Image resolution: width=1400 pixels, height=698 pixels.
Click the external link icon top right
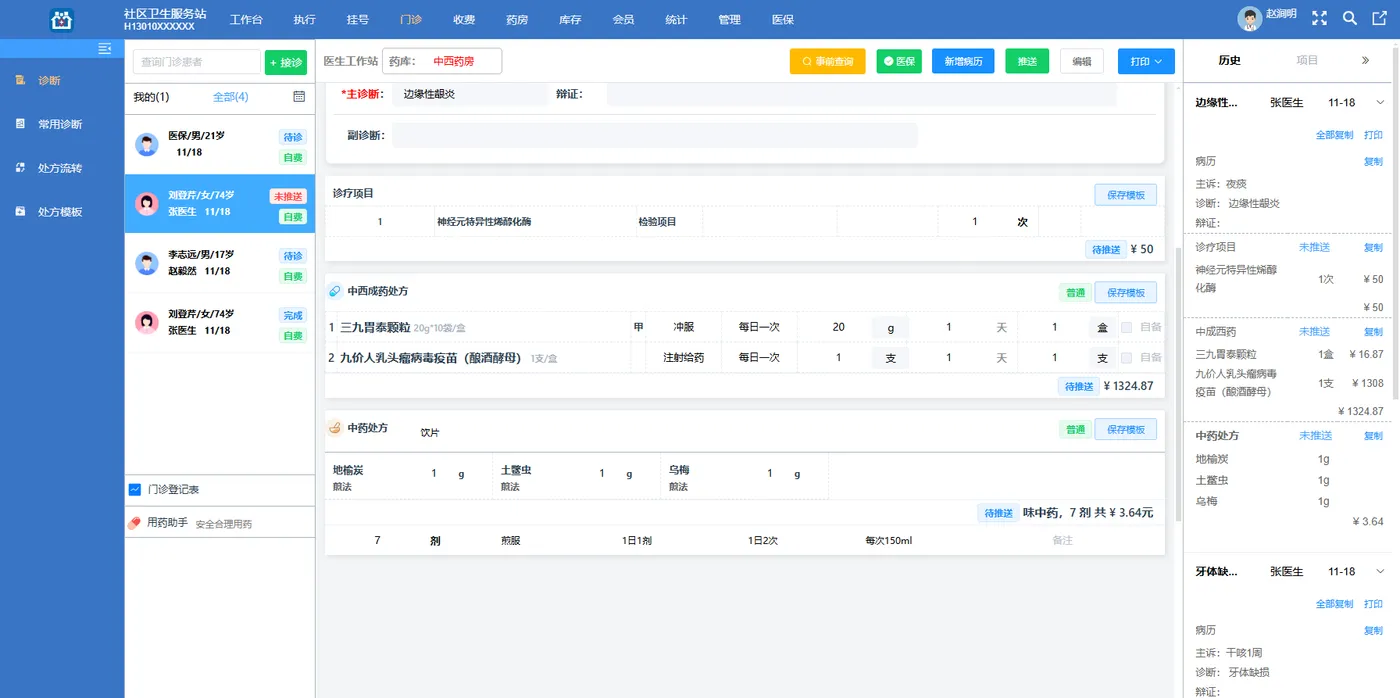click(1380, 17)
